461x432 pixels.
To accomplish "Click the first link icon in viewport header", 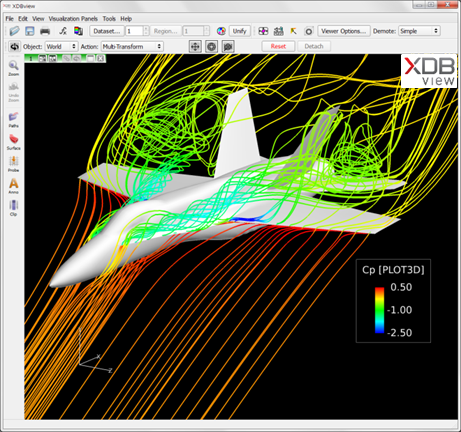I will pos(67,59).
